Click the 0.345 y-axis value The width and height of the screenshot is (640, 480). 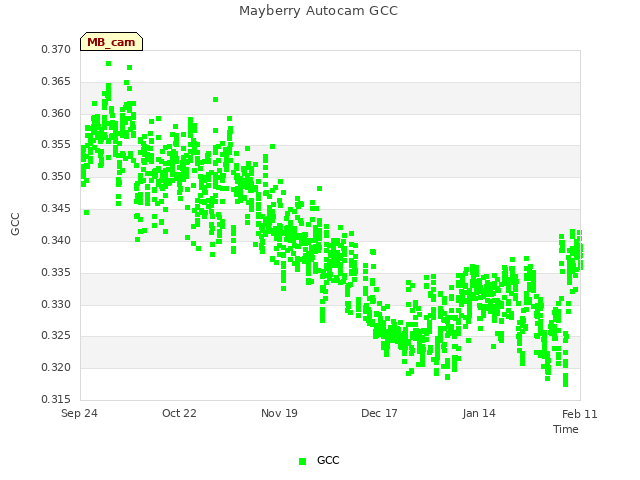tap(56, 209)
